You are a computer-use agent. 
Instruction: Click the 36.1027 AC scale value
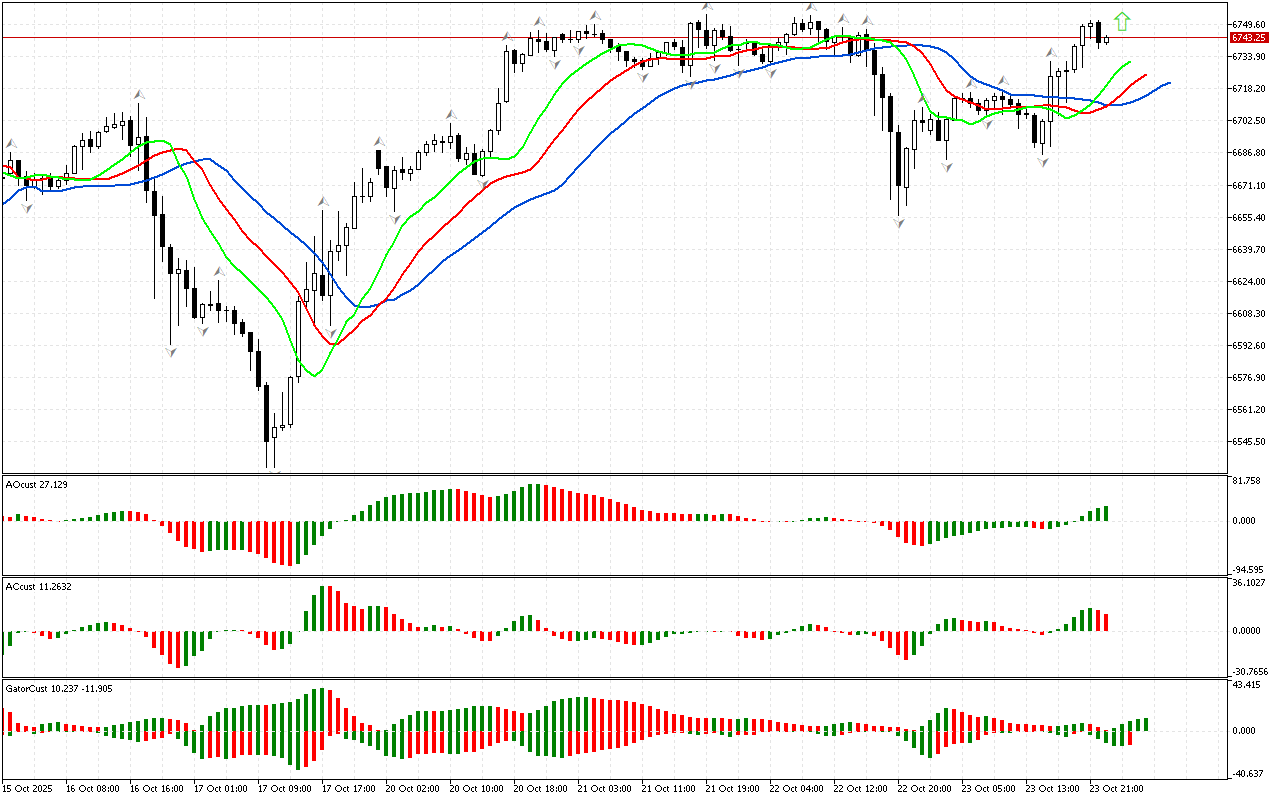1246,583
